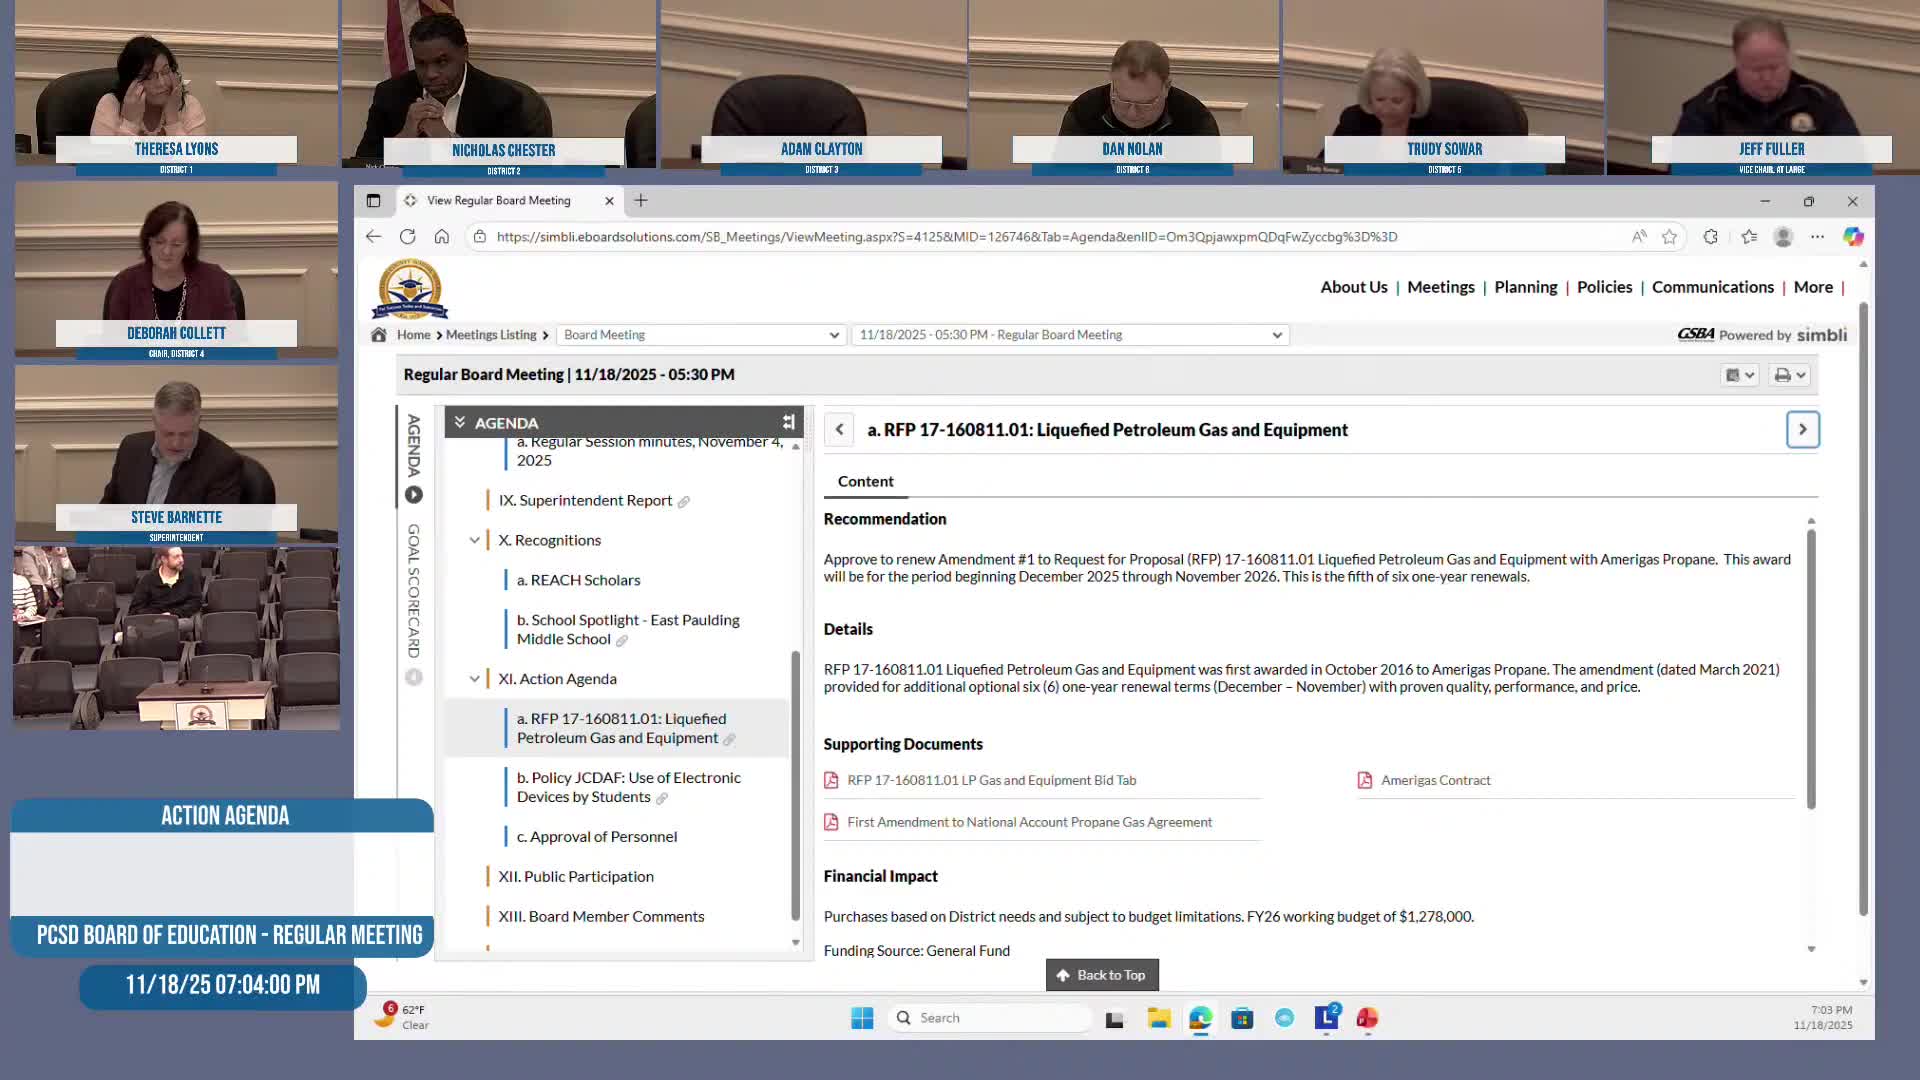This screenshot has height=1080, width=1920.
Task: Collapse the X. Recognitions agenda section
Action: point(476,540)
